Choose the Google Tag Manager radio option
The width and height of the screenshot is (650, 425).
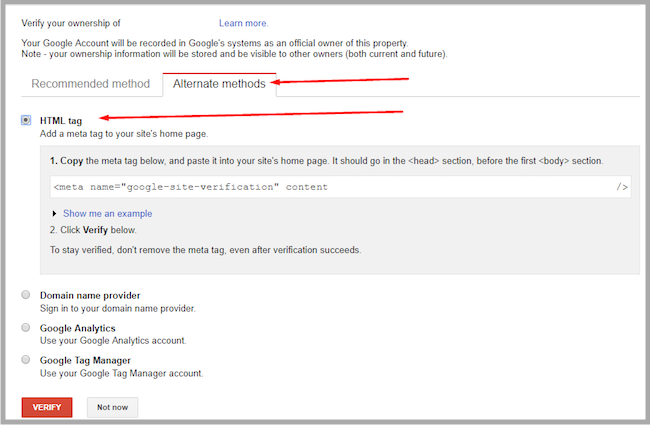[26, 359]
